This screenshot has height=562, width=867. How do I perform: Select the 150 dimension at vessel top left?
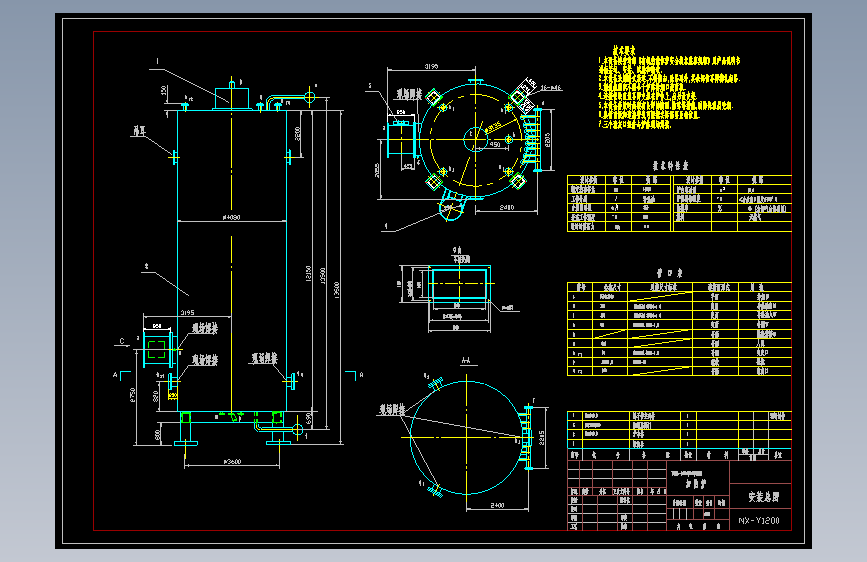coord(164,91)
